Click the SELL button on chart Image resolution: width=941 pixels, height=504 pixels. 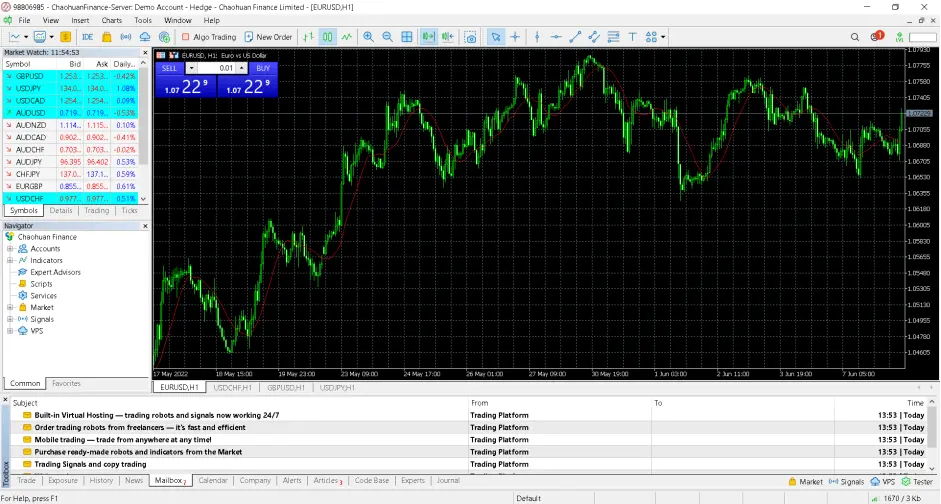(169, 68)
